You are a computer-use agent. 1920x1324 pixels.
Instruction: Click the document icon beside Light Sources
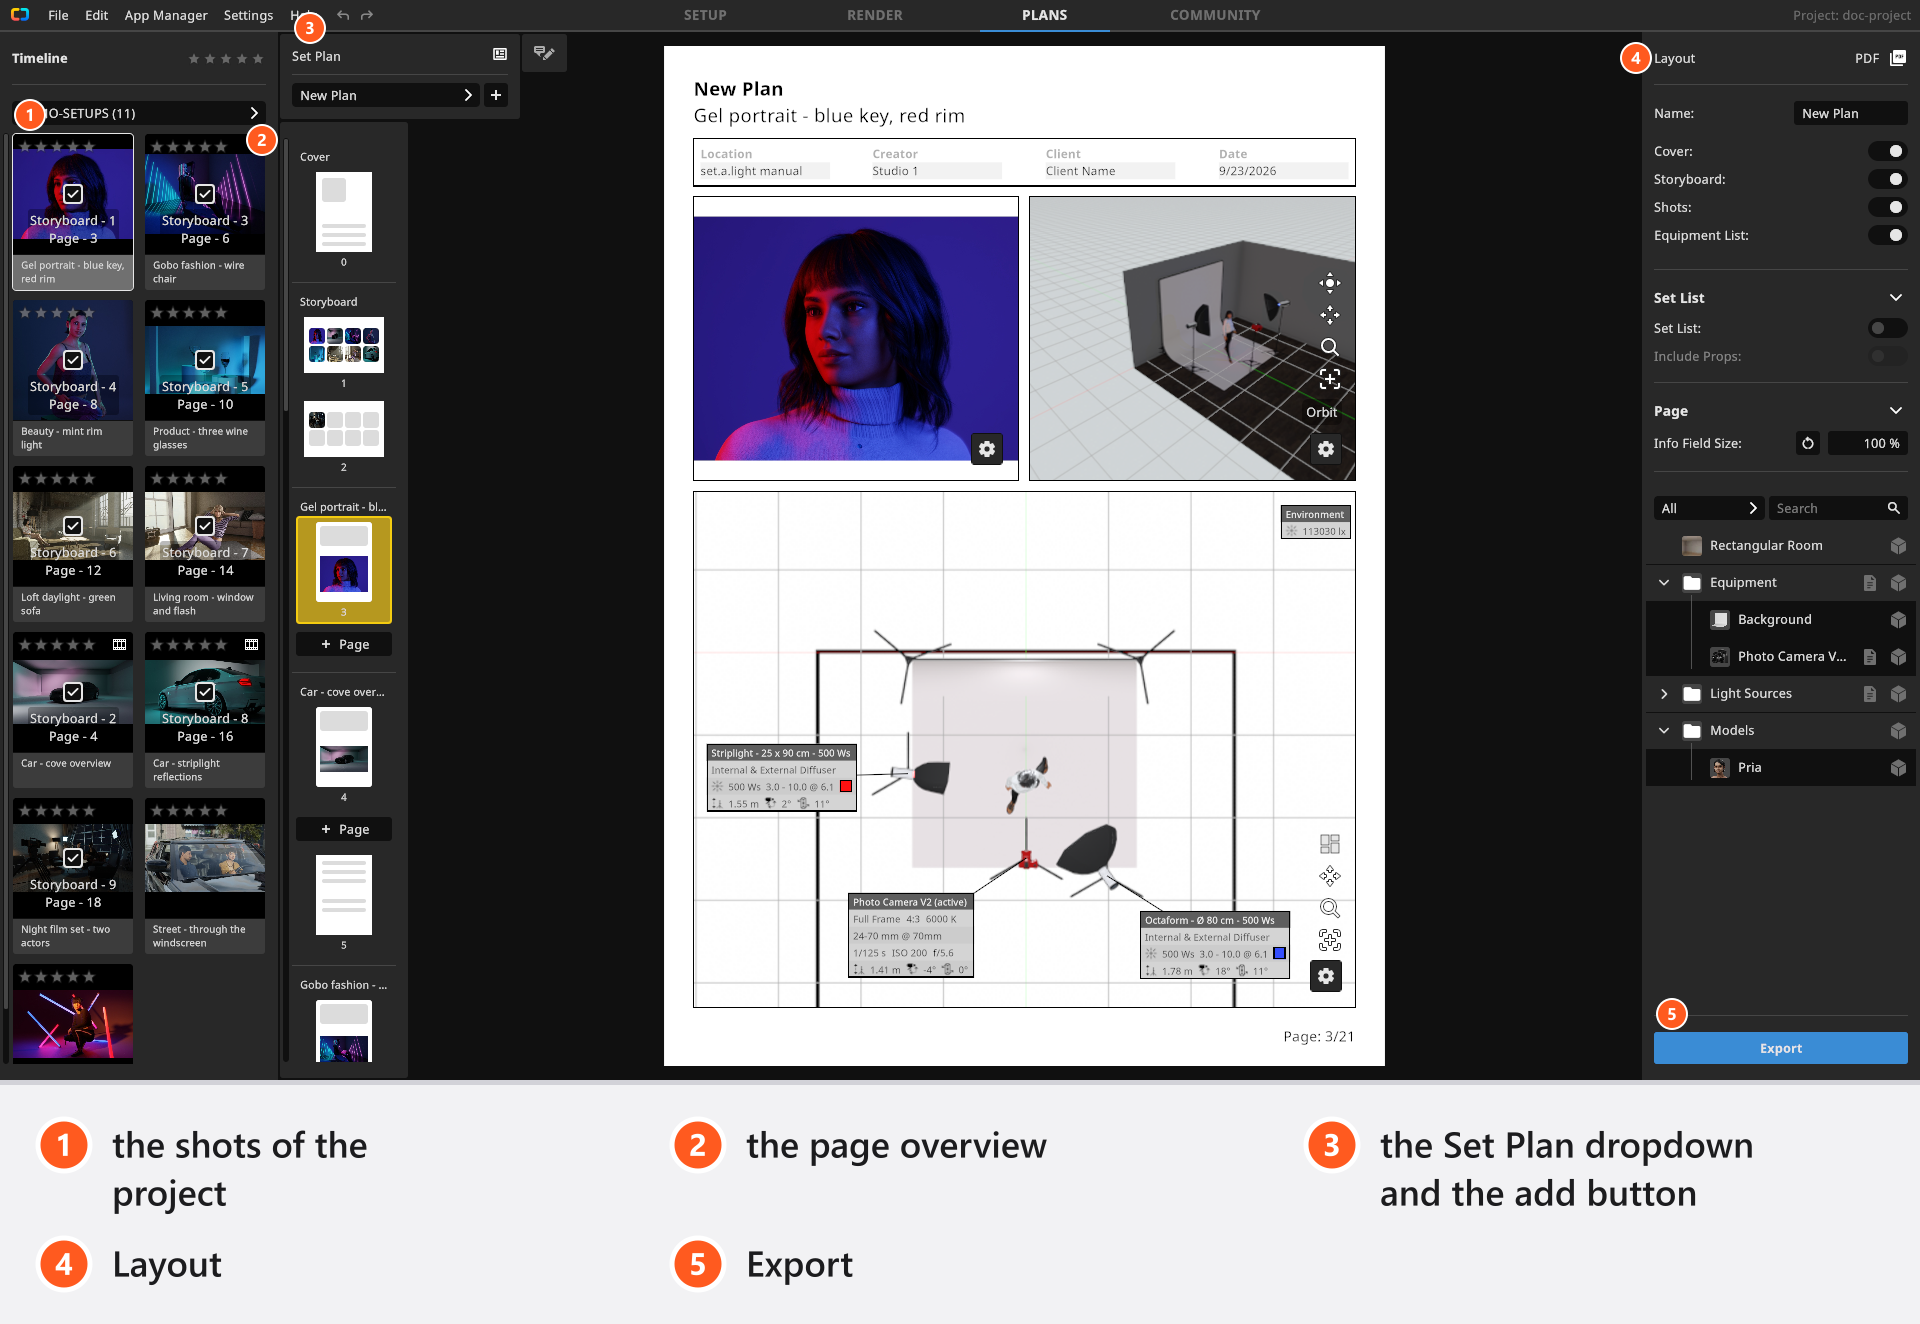tap(1869, 694)
